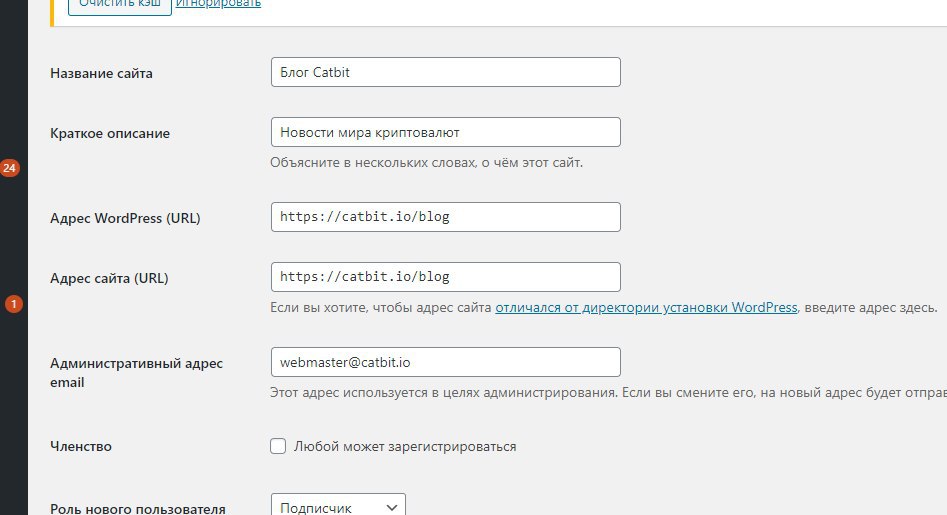Open the Подписчик role dropdown
The image size is (947, 515).
338,507
